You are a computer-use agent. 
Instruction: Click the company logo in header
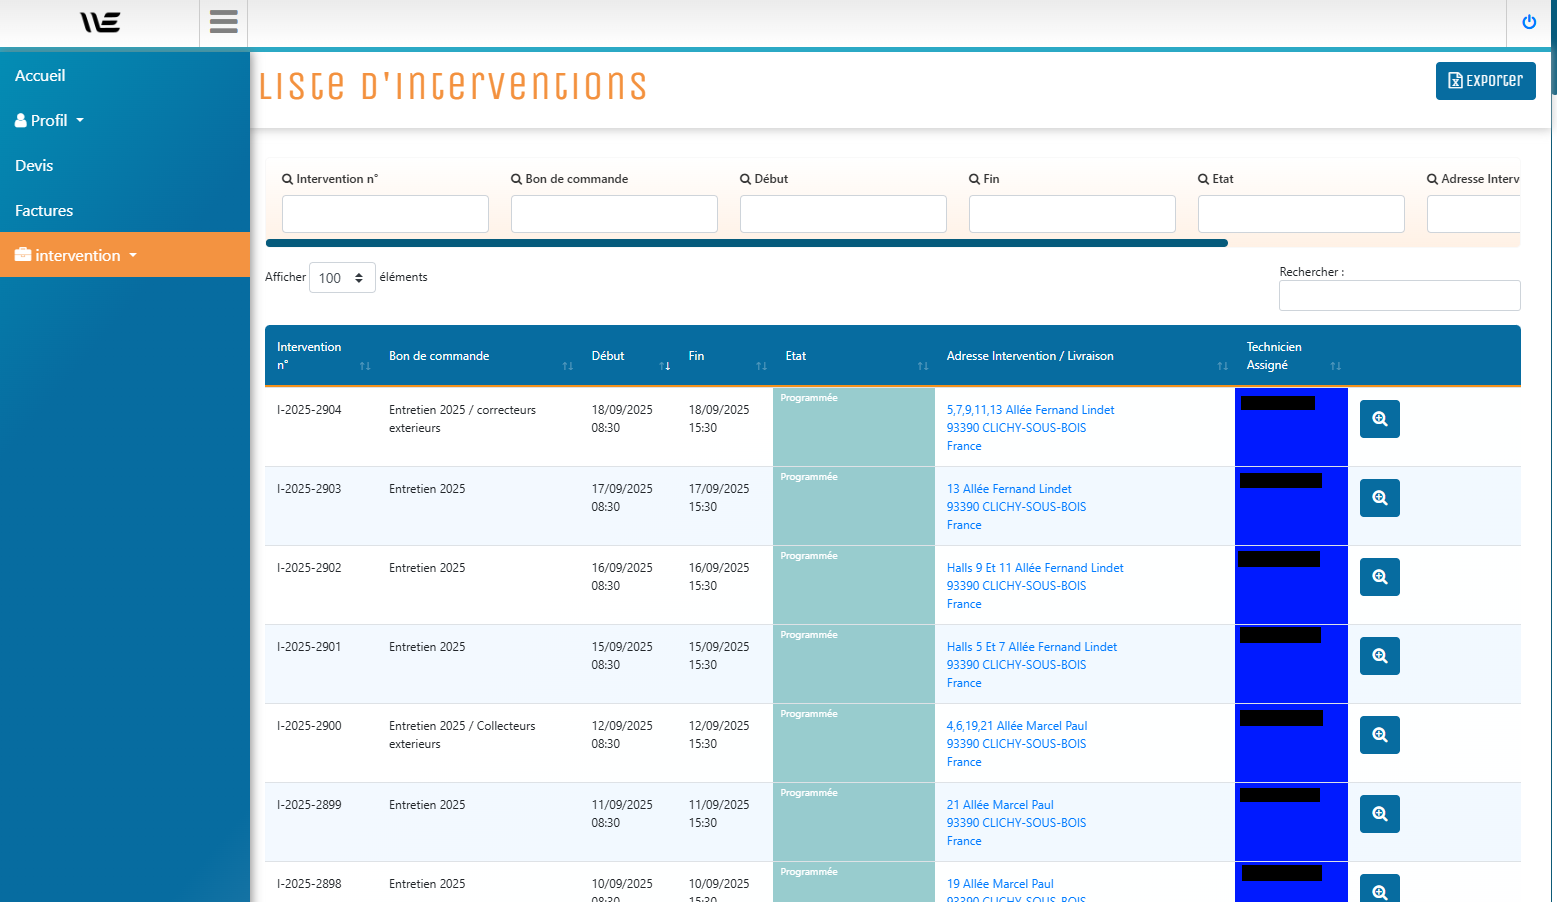100,22
